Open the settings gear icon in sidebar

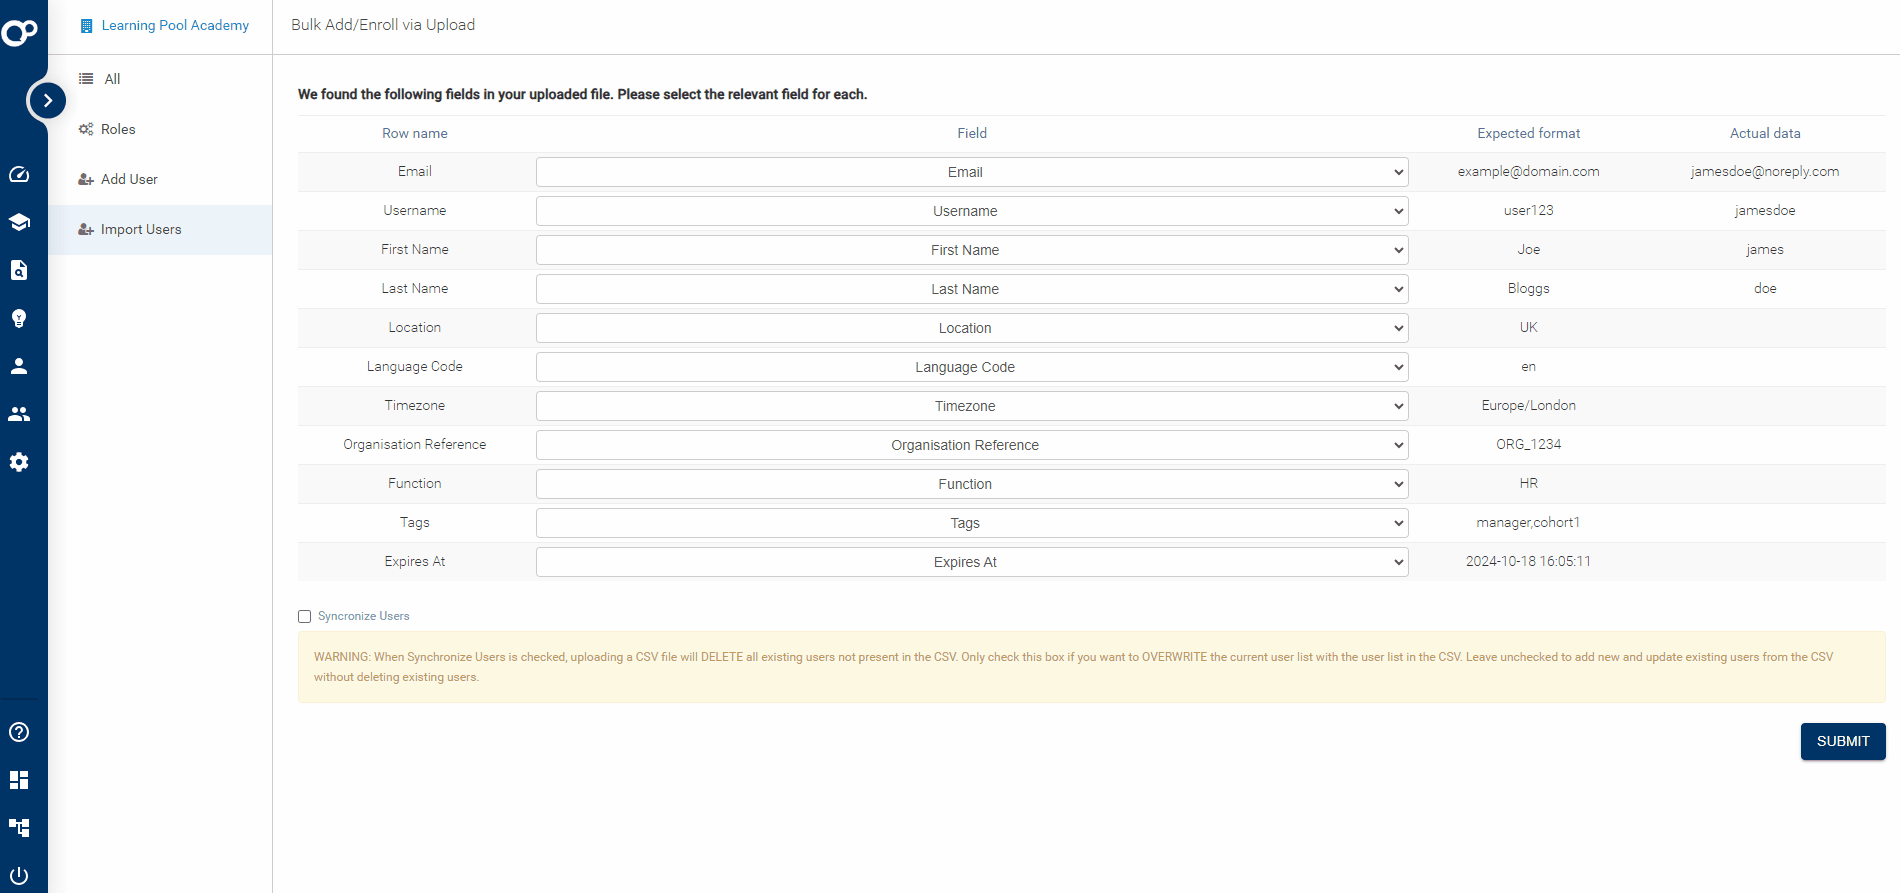tap(19, 462)
